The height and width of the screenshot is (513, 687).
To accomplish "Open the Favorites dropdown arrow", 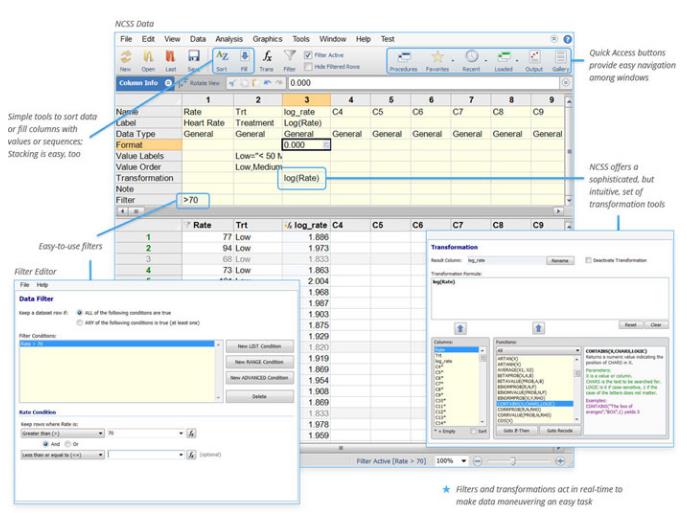I will [x=453, y=61].
